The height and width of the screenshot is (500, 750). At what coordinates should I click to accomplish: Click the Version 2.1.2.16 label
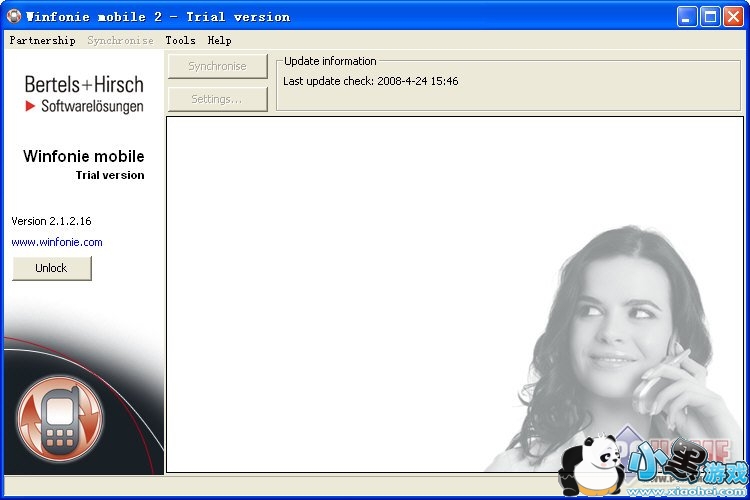click(x=51, y=221)
